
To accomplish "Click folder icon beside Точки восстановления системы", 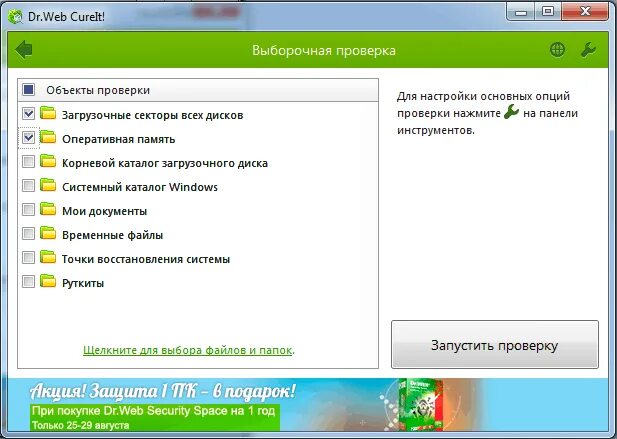I will point(48,257).
